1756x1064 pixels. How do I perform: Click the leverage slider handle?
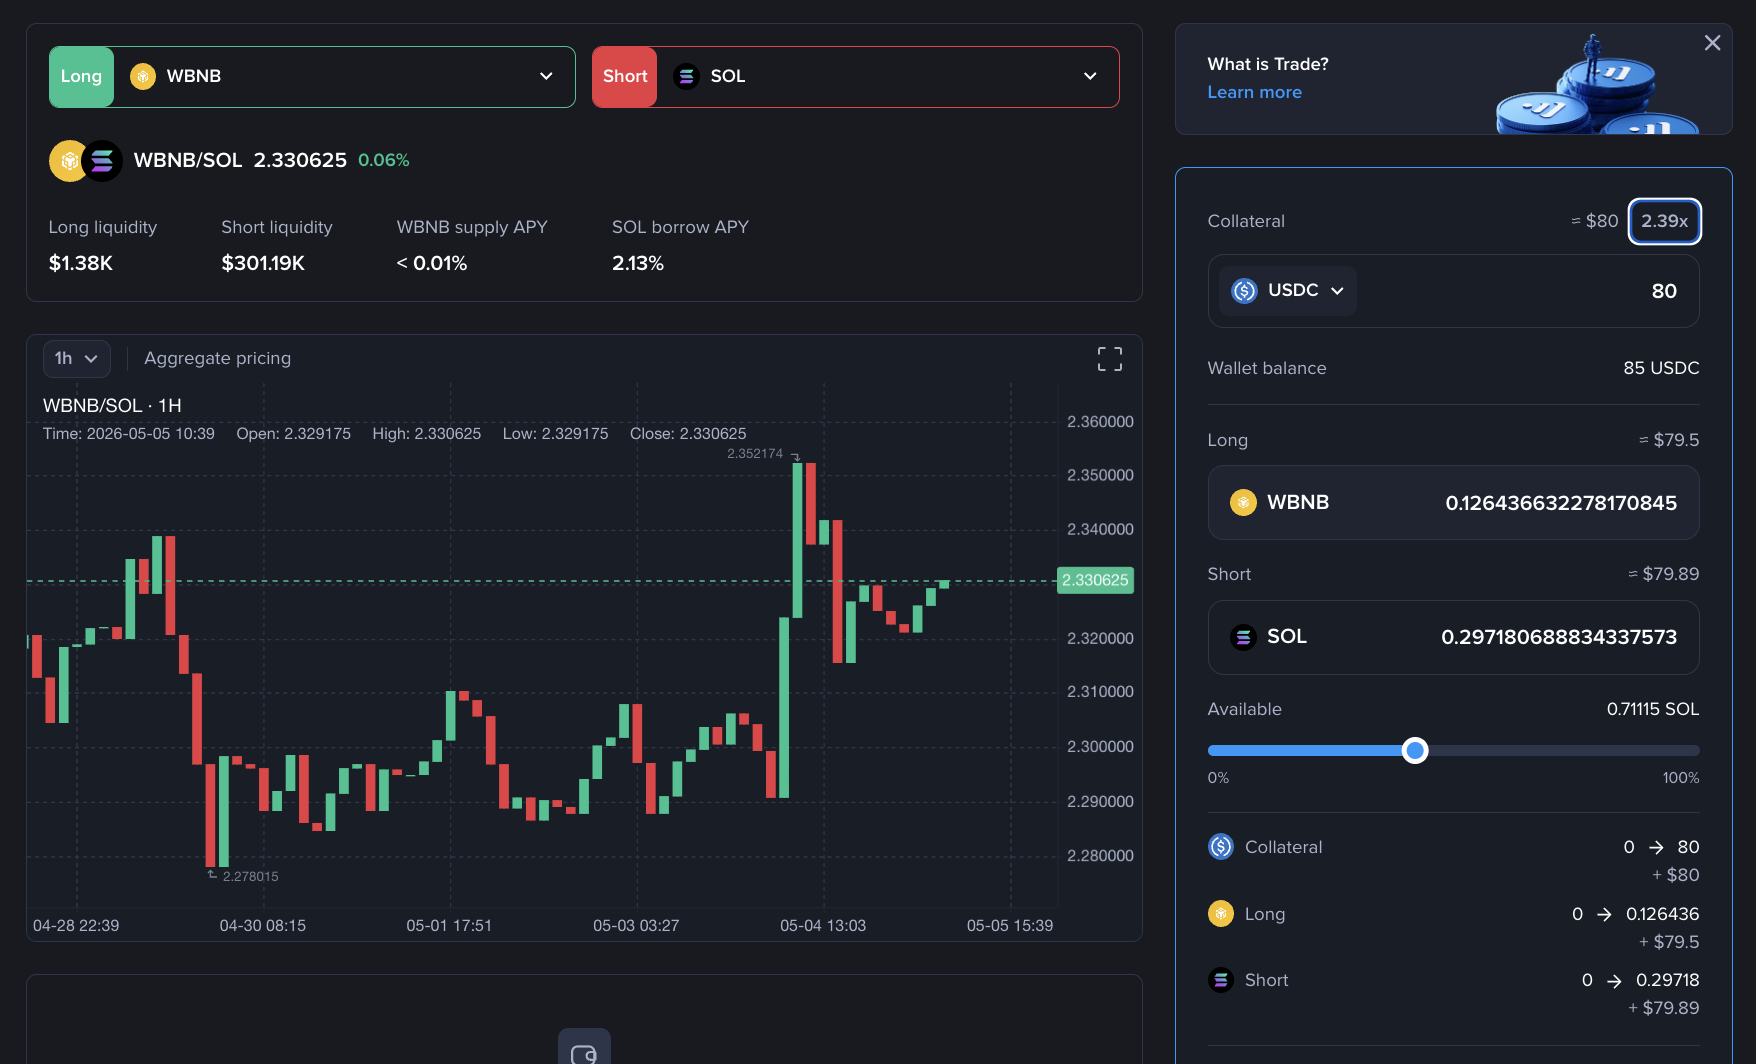(x=1414, y=750)
